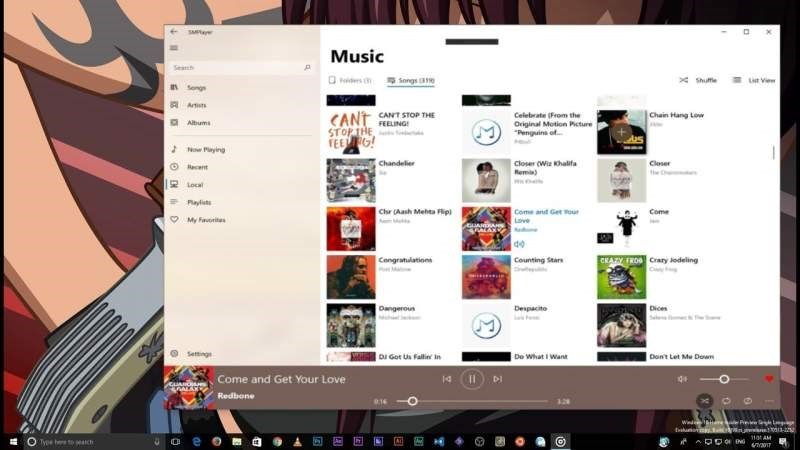
Task: Switch to List View
Action: pos(754,80)
